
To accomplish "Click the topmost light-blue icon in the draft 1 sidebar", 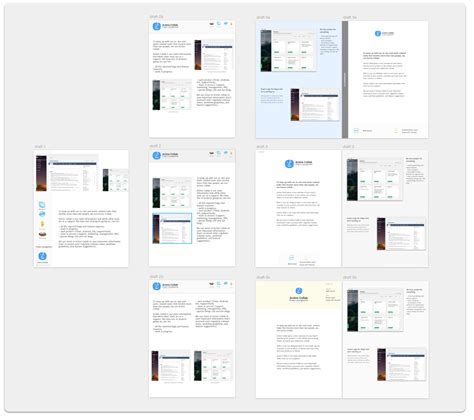I will (x=42, y=205).
